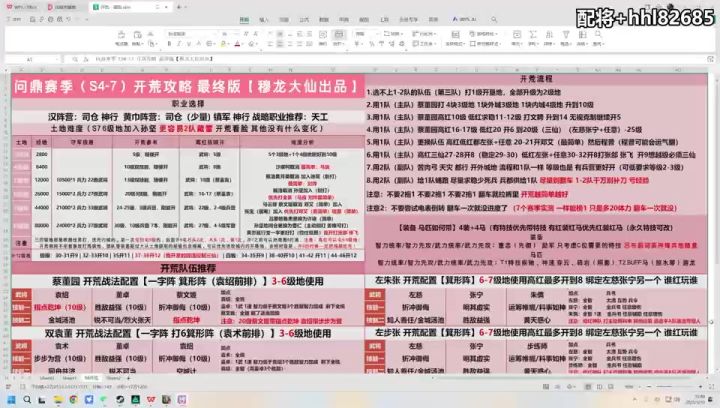This screenshot has height=408, width=720.
Task: Click the top vertical align icon
Action: point(270,34)
